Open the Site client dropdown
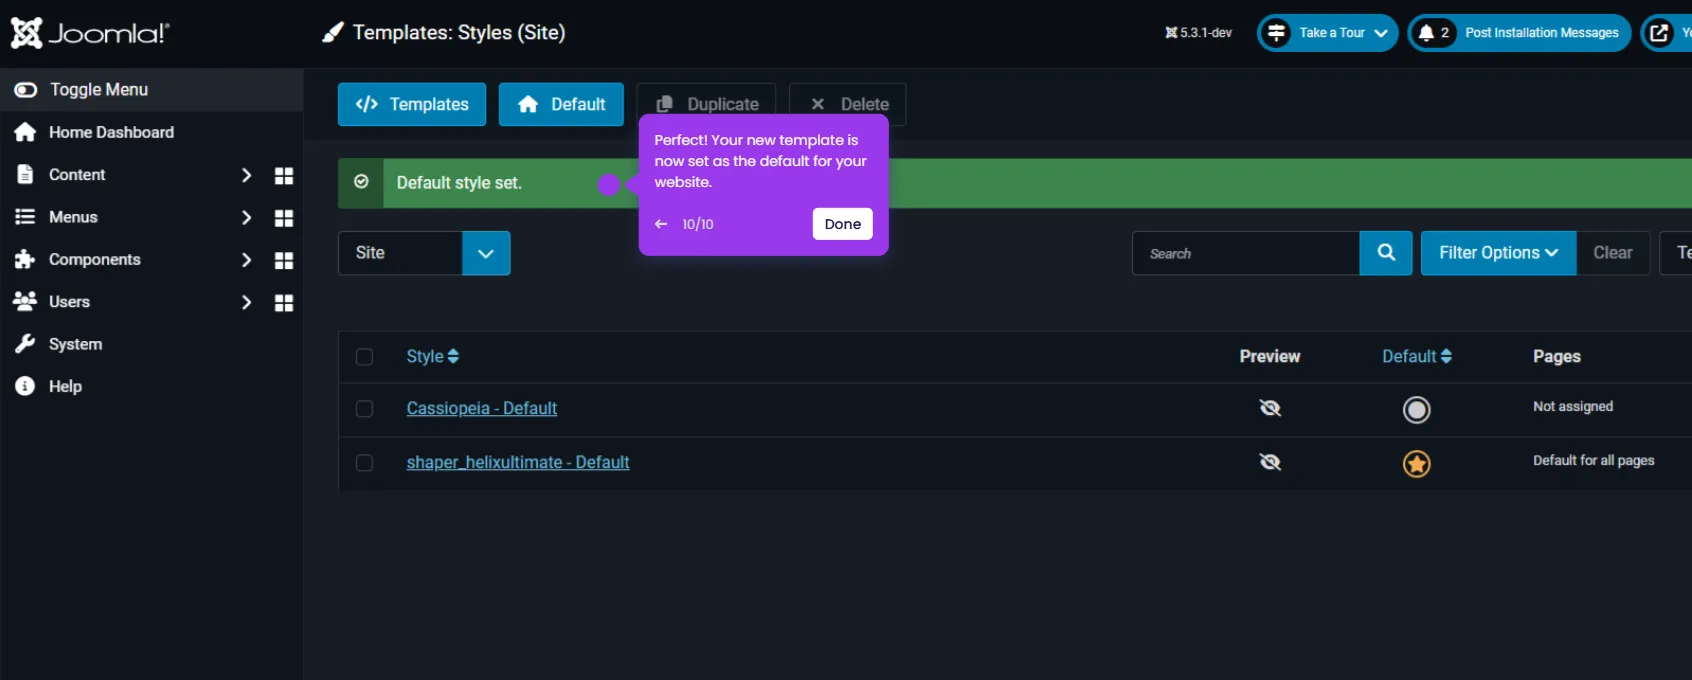The width and height of the screenshot is (1692, 680). (x=424, y=253)
